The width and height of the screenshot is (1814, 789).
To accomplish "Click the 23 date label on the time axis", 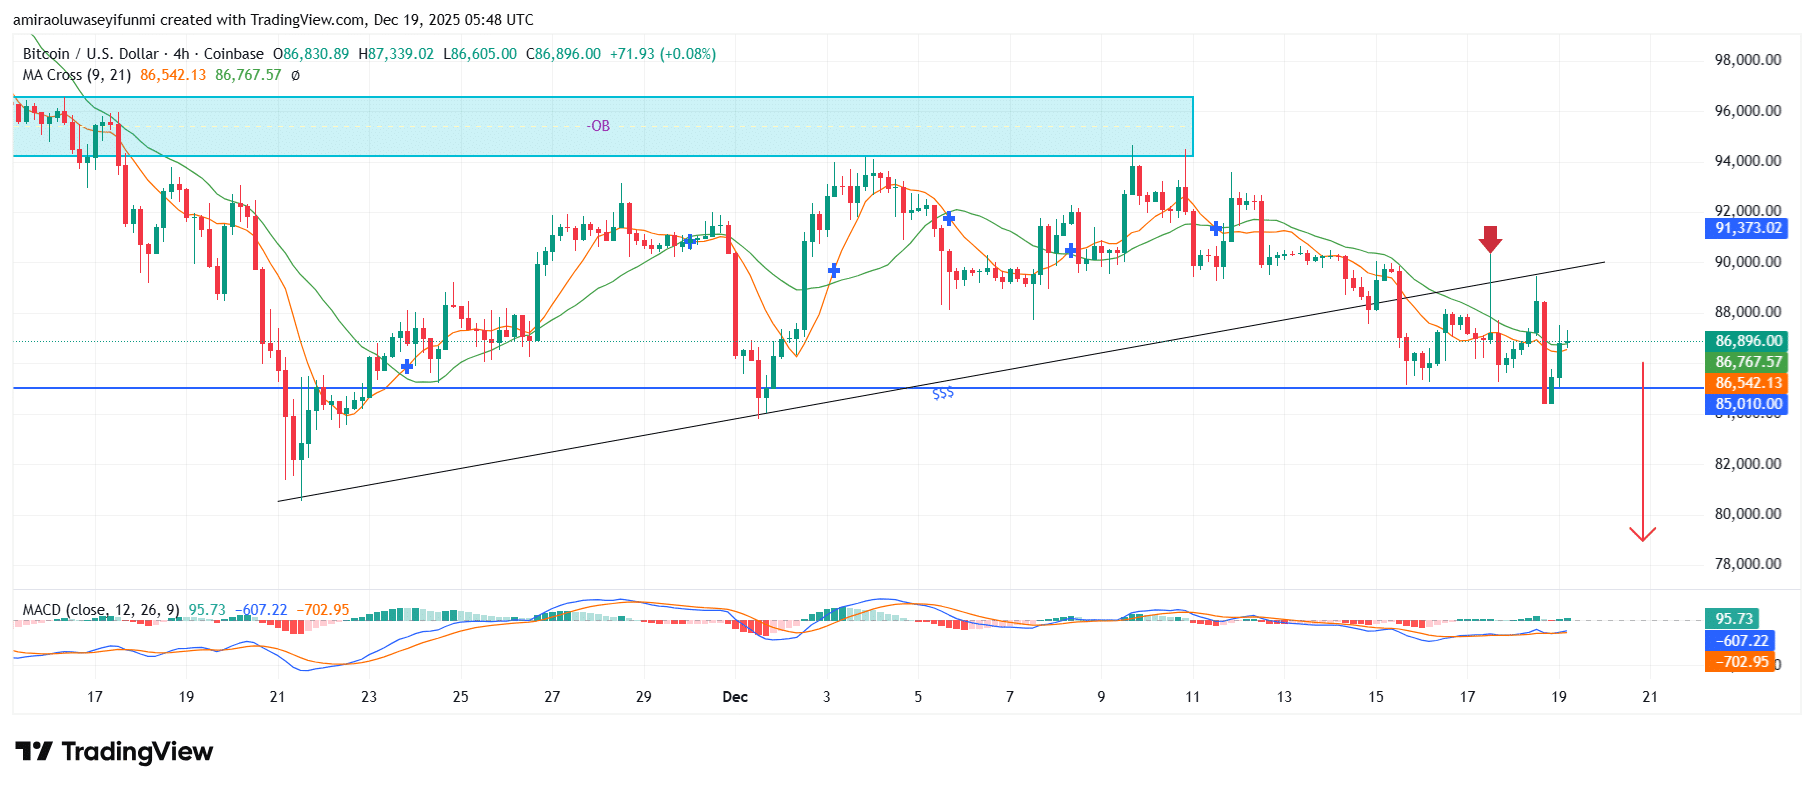I will click(x=369, y=697).
